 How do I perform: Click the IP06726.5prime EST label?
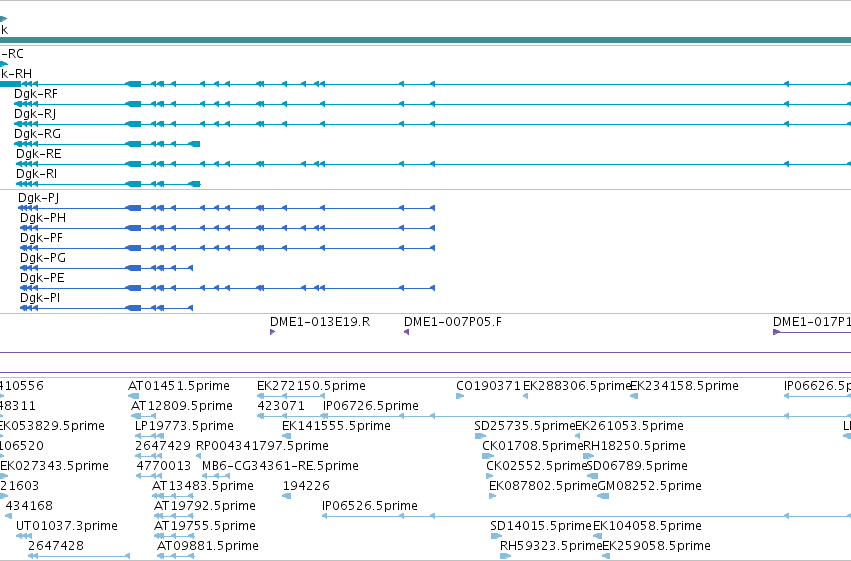371,406
